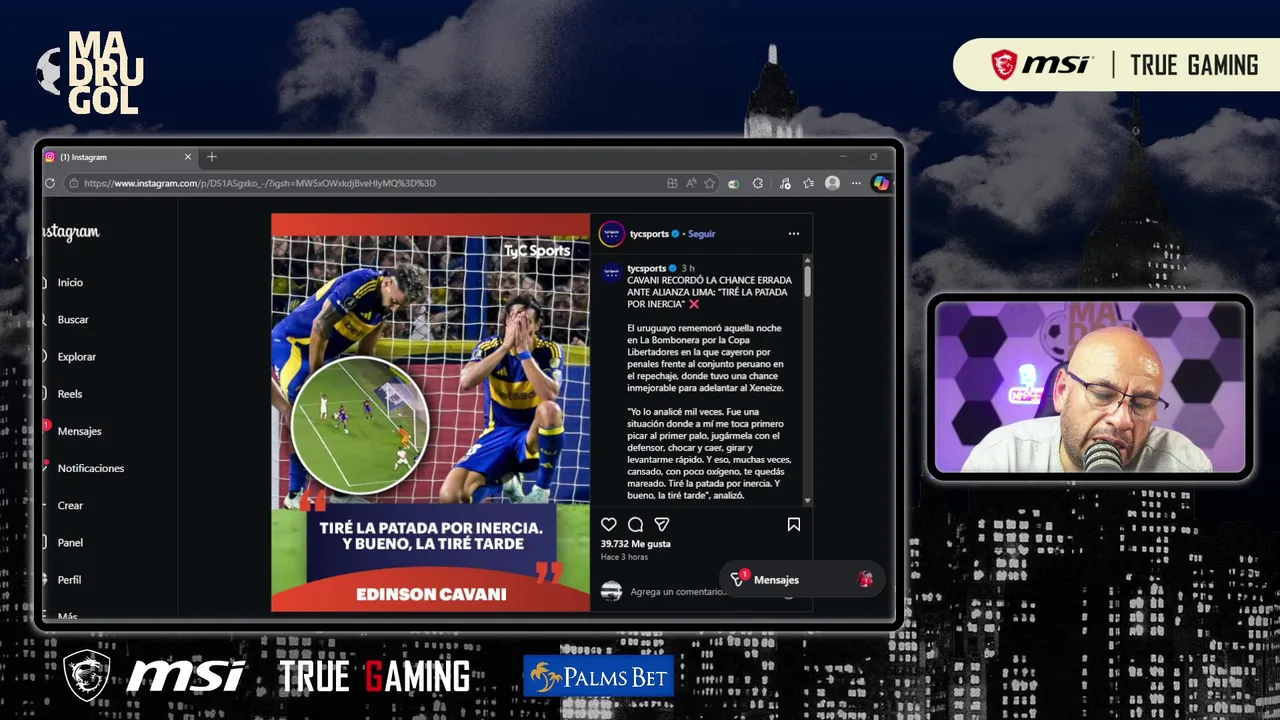
Task: View who liked: 39.732 Me gusta
Action: click(636, 544)
